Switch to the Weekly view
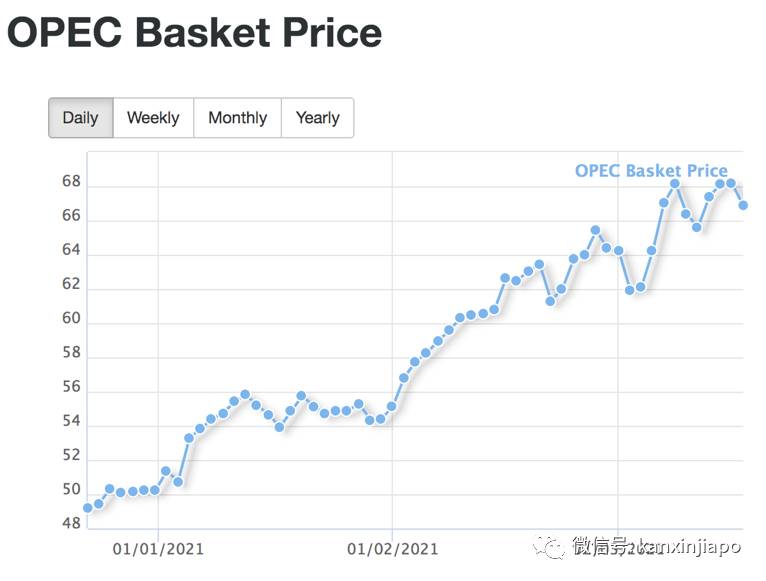The width and height of the screenshot is (766, 581). click(x=153, y=118)
